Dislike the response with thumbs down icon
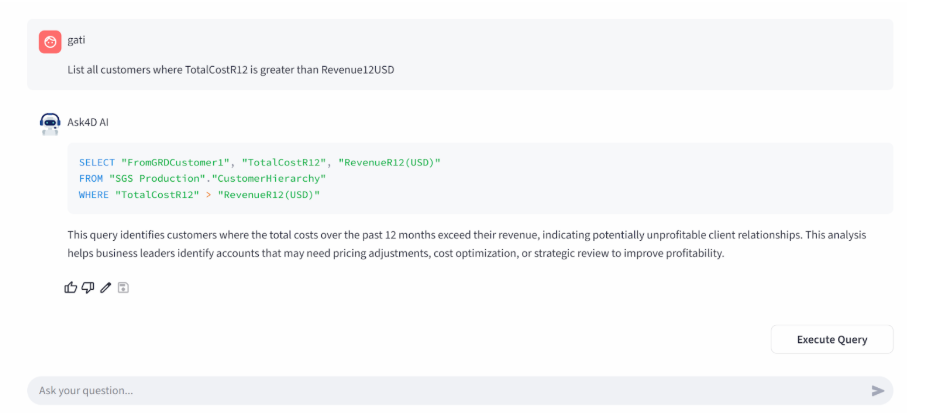 pos(88,288)
